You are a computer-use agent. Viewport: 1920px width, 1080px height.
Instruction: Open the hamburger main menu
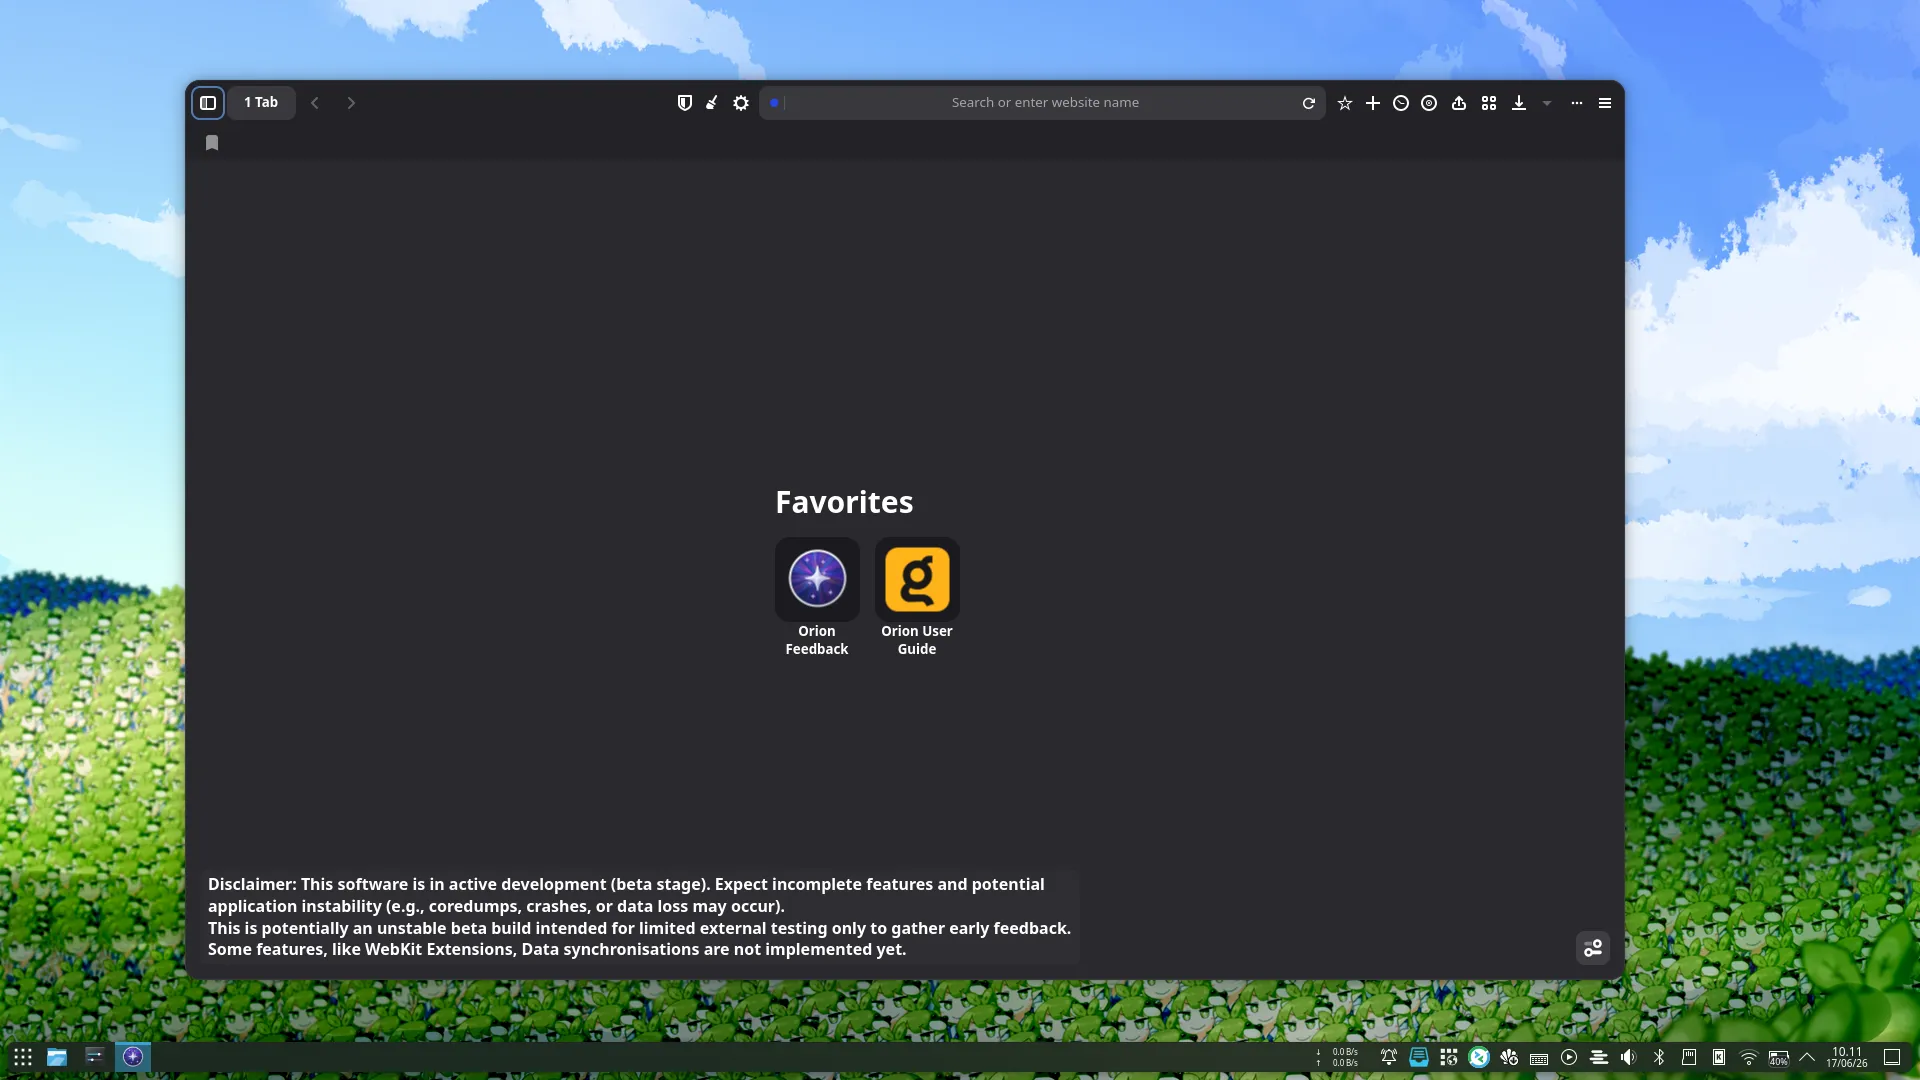1605,103
